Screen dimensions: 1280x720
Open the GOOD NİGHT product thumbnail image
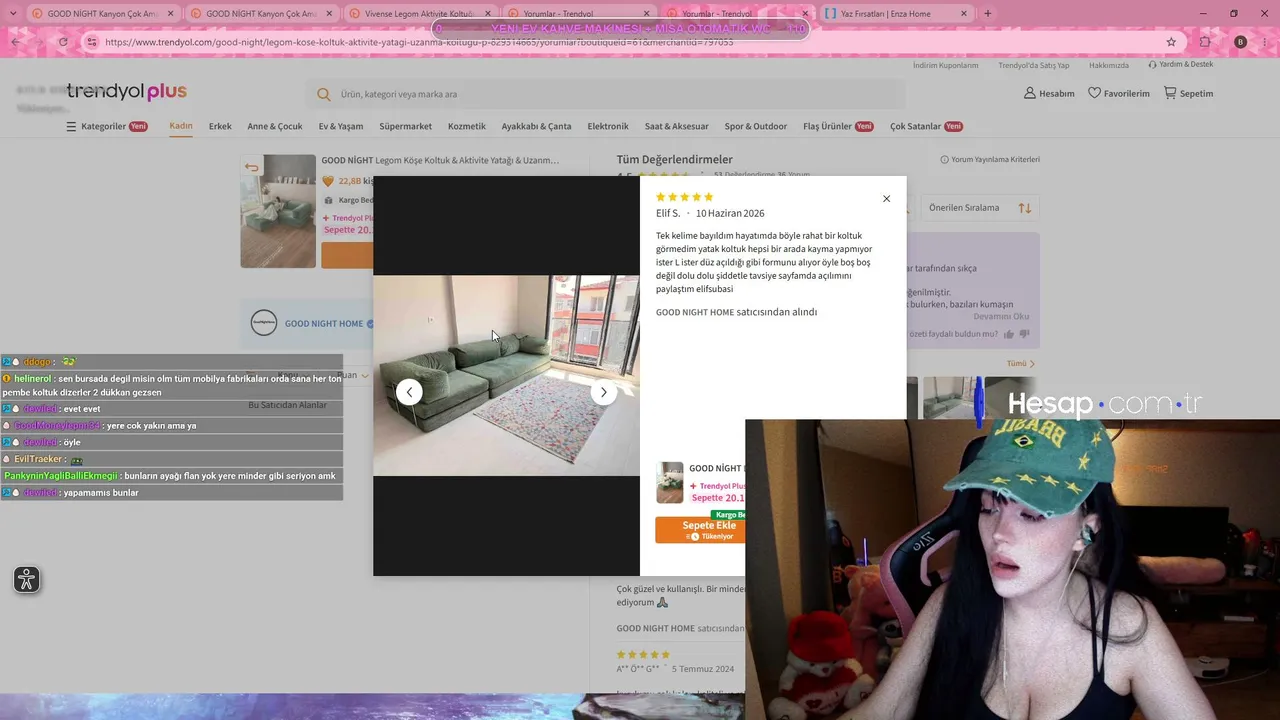pos(278,211)
